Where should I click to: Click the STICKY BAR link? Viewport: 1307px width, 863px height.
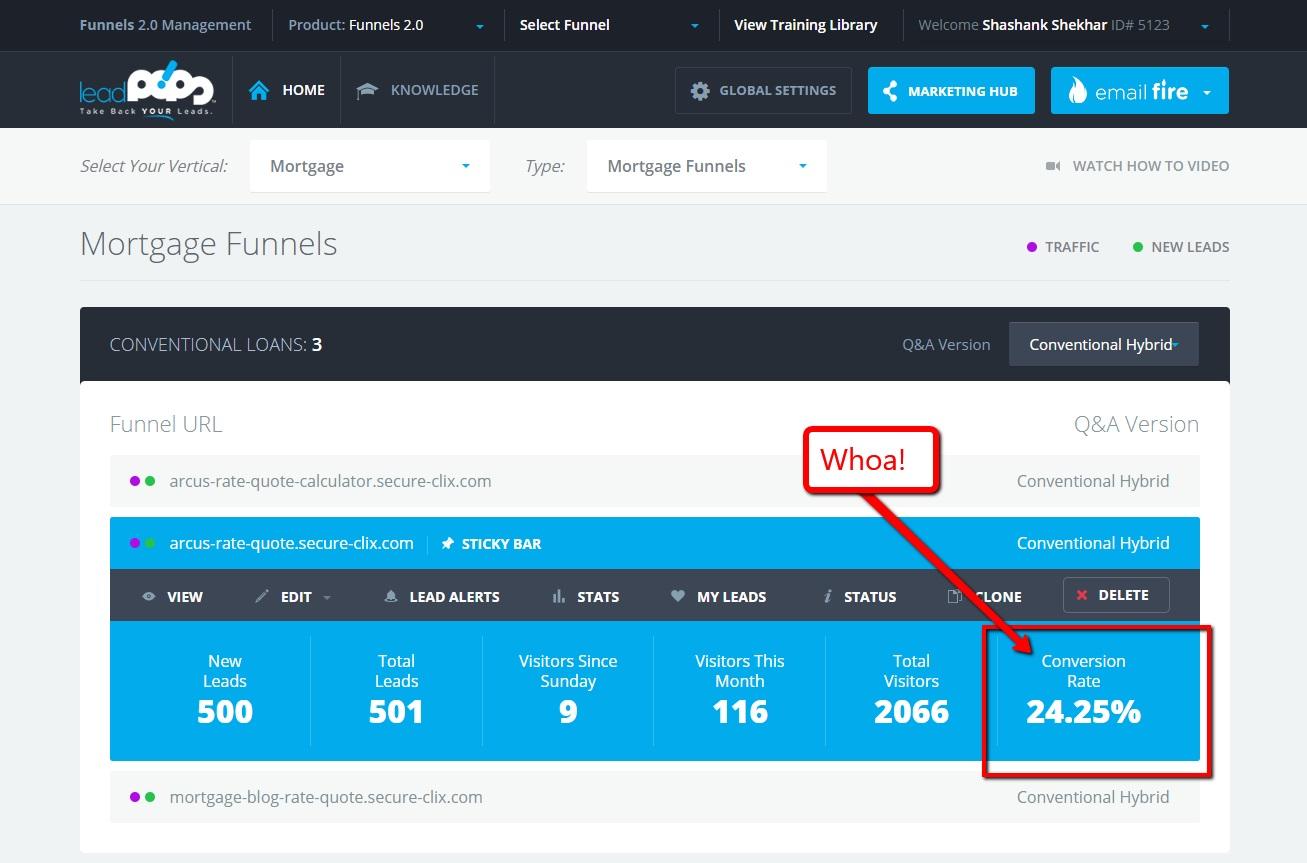(491, 544)
